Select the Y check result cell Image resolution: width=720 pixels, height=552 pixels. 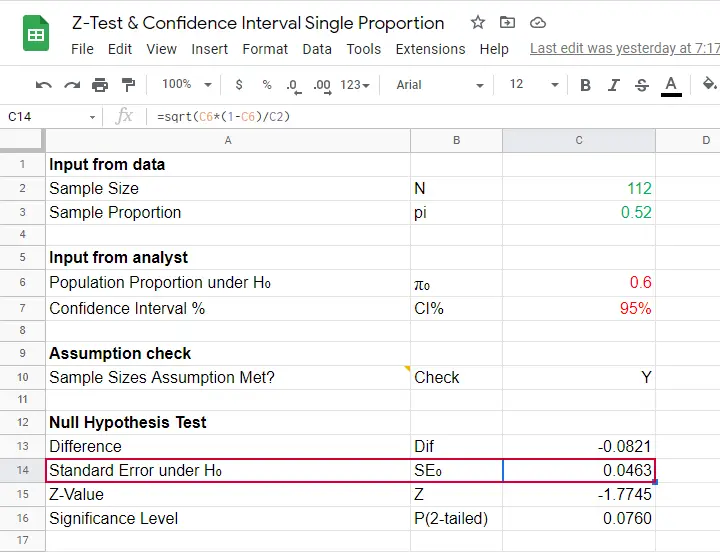click(x=579, y=377)
